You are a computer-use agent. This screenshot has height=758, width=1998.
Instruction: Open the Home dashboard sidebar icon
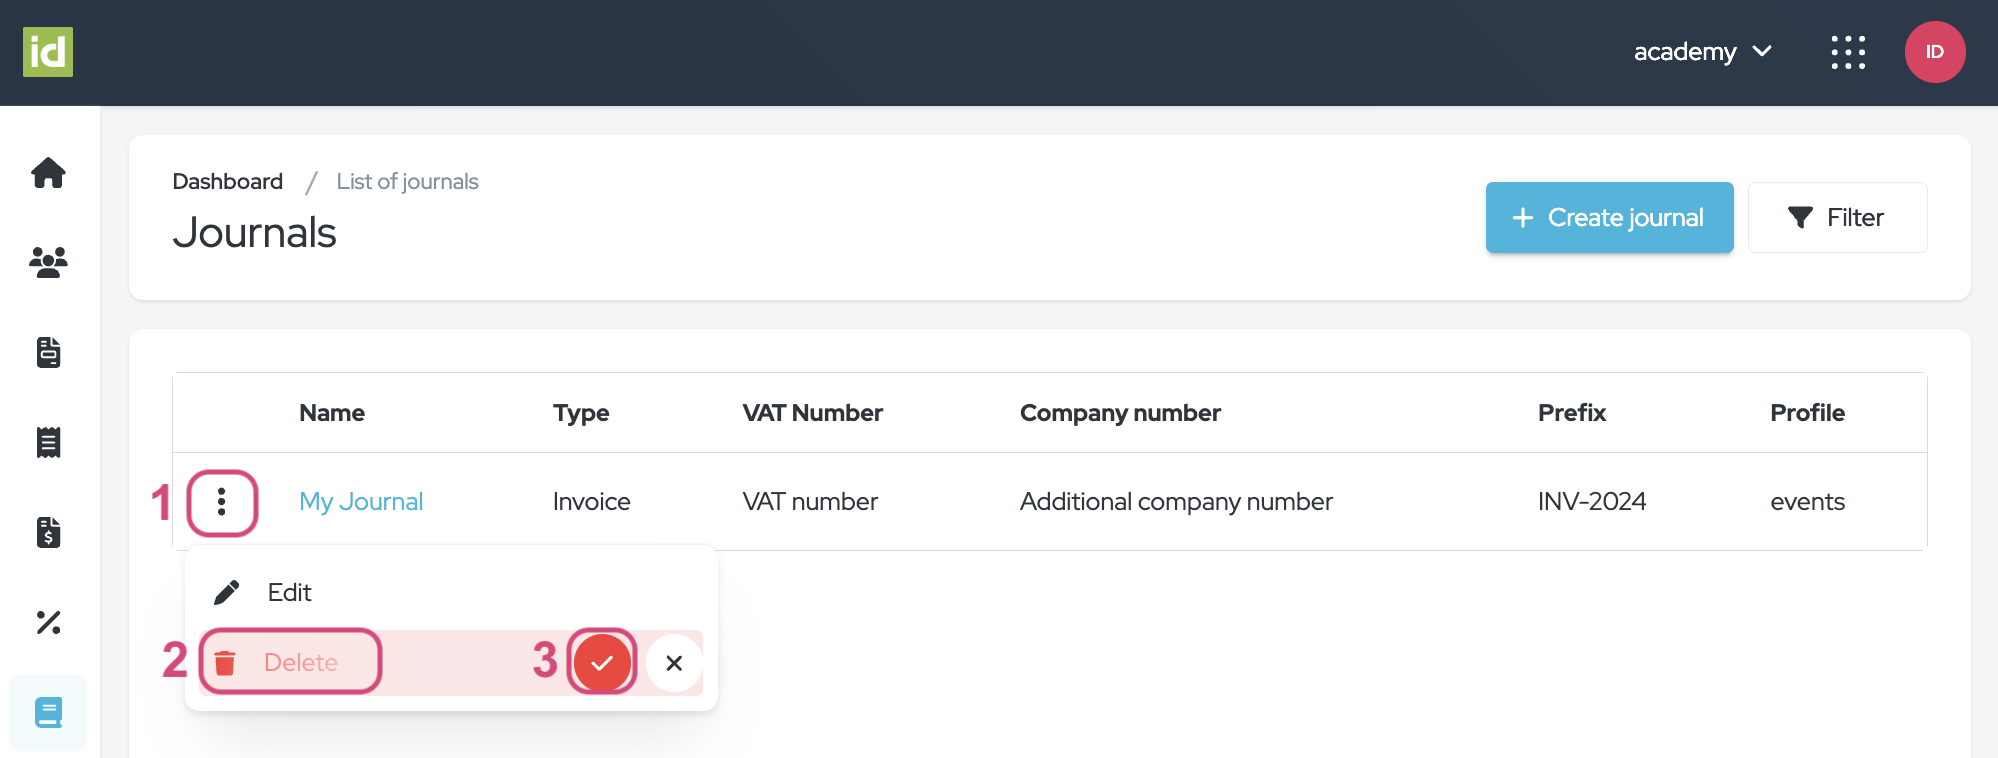point(48,173)
